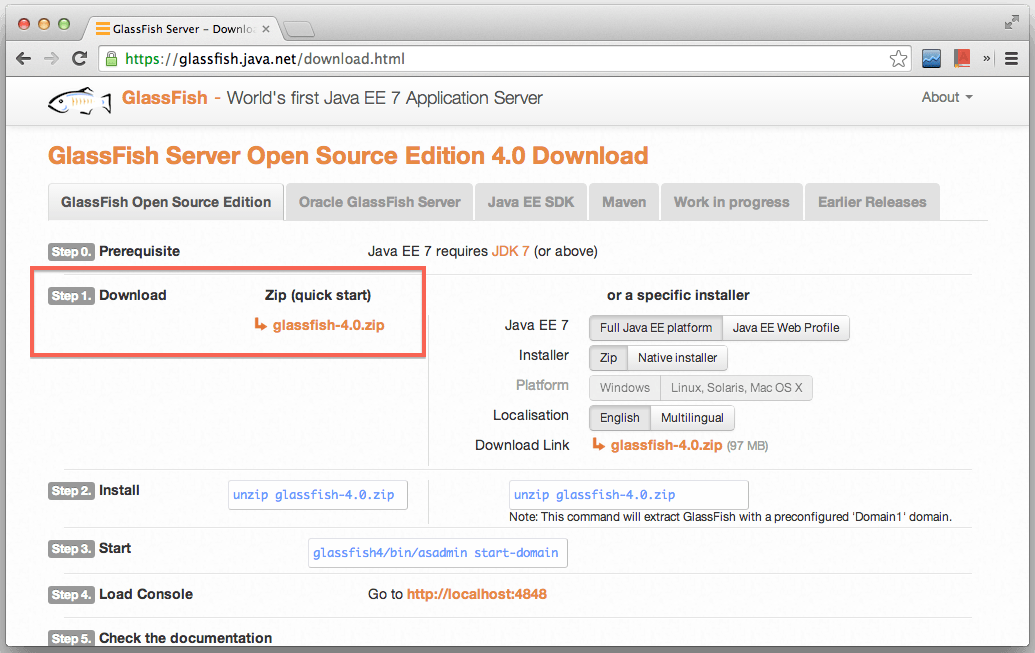Image resolution: width=1035 pixels, height=653 pixels.
Task: Click the asadmin start-domain command box
Action: tap(437, 553)
